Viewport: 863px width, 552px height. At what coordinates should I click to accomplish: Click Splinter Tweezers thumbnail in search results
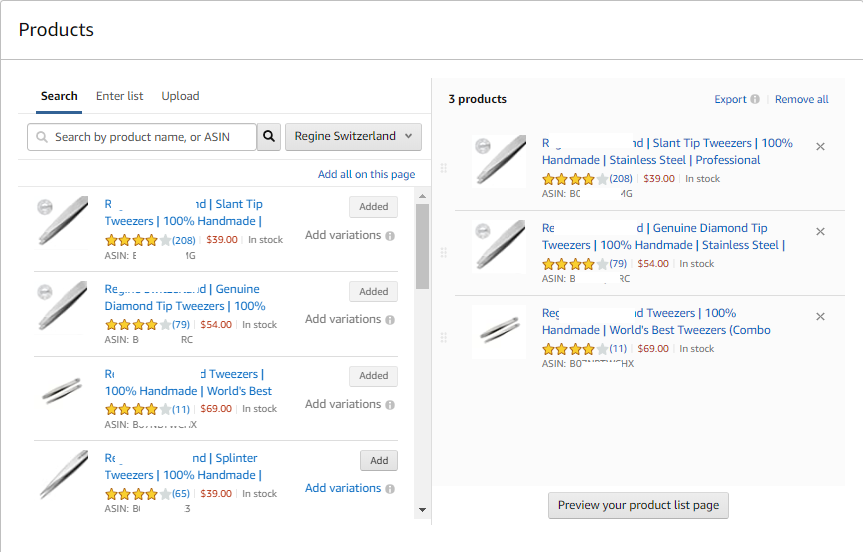(x=62, y=476)
